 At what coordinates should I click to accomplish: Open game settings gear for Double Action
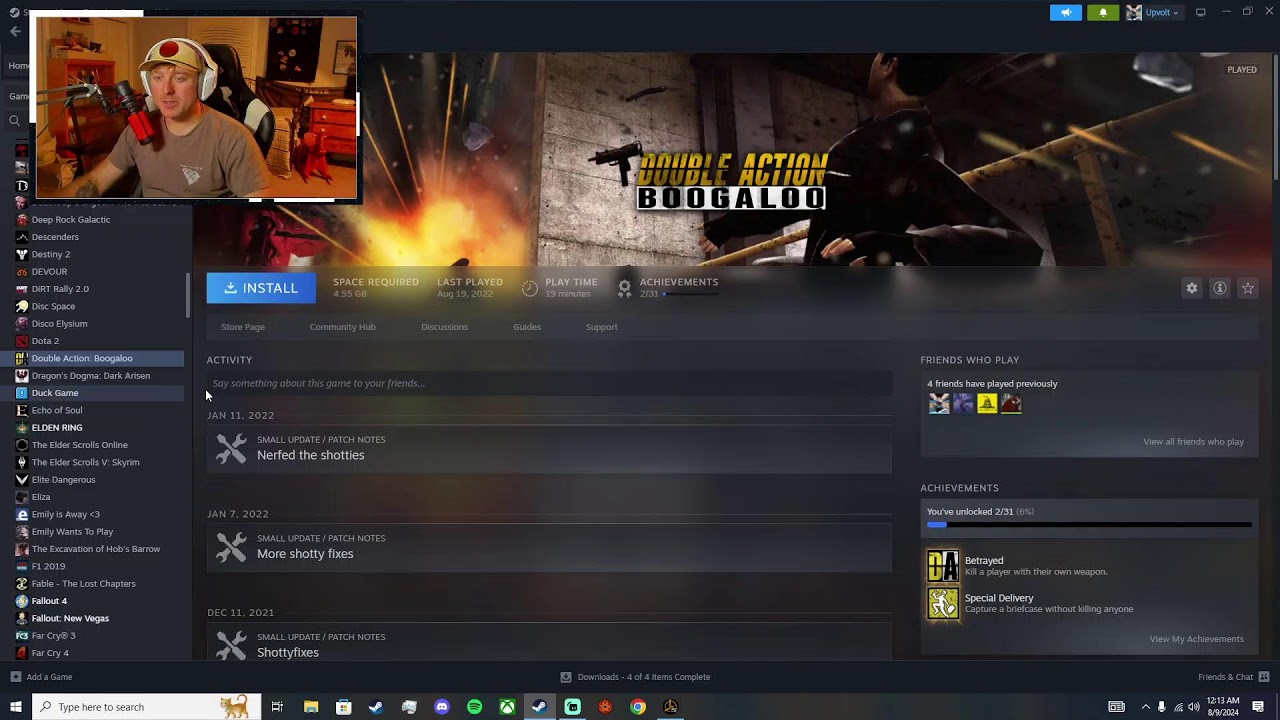pyautogui.click(x=1192, y=288)
